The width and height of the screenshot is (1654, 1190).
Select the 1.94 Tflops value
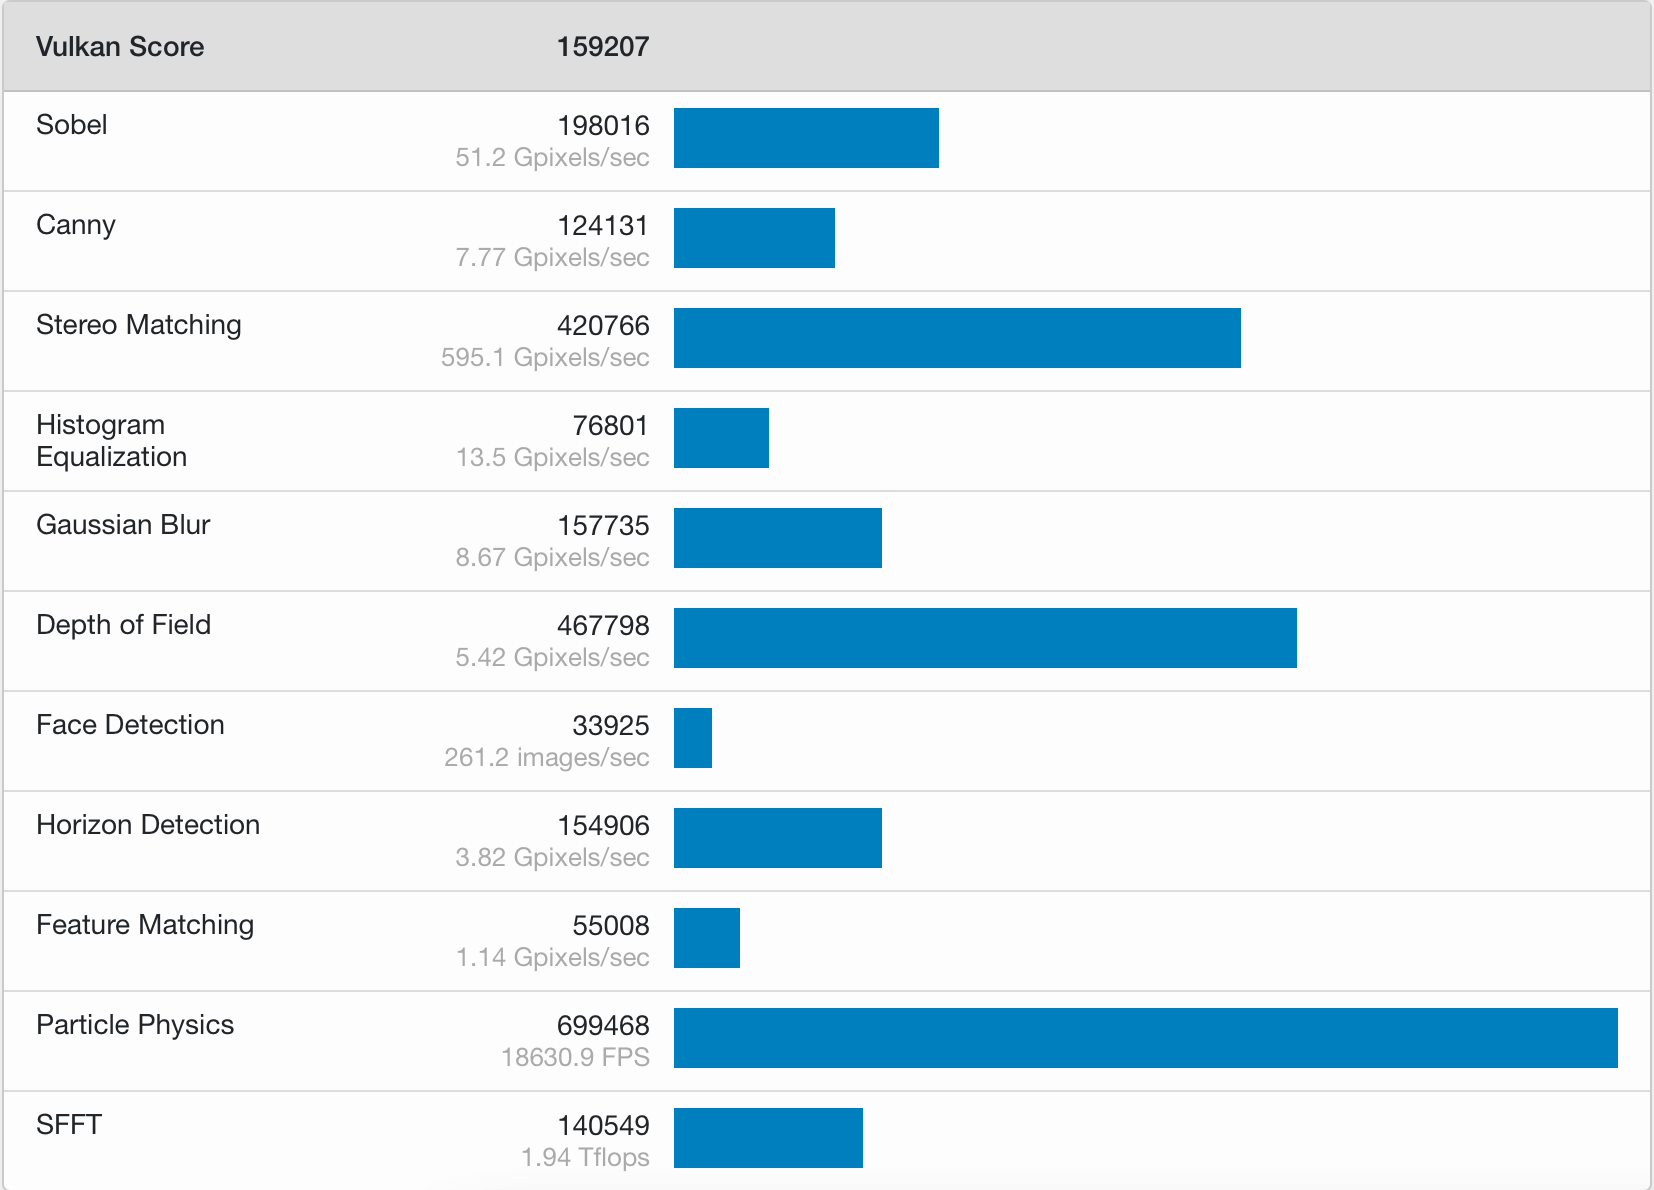(x=585, y=1158)
